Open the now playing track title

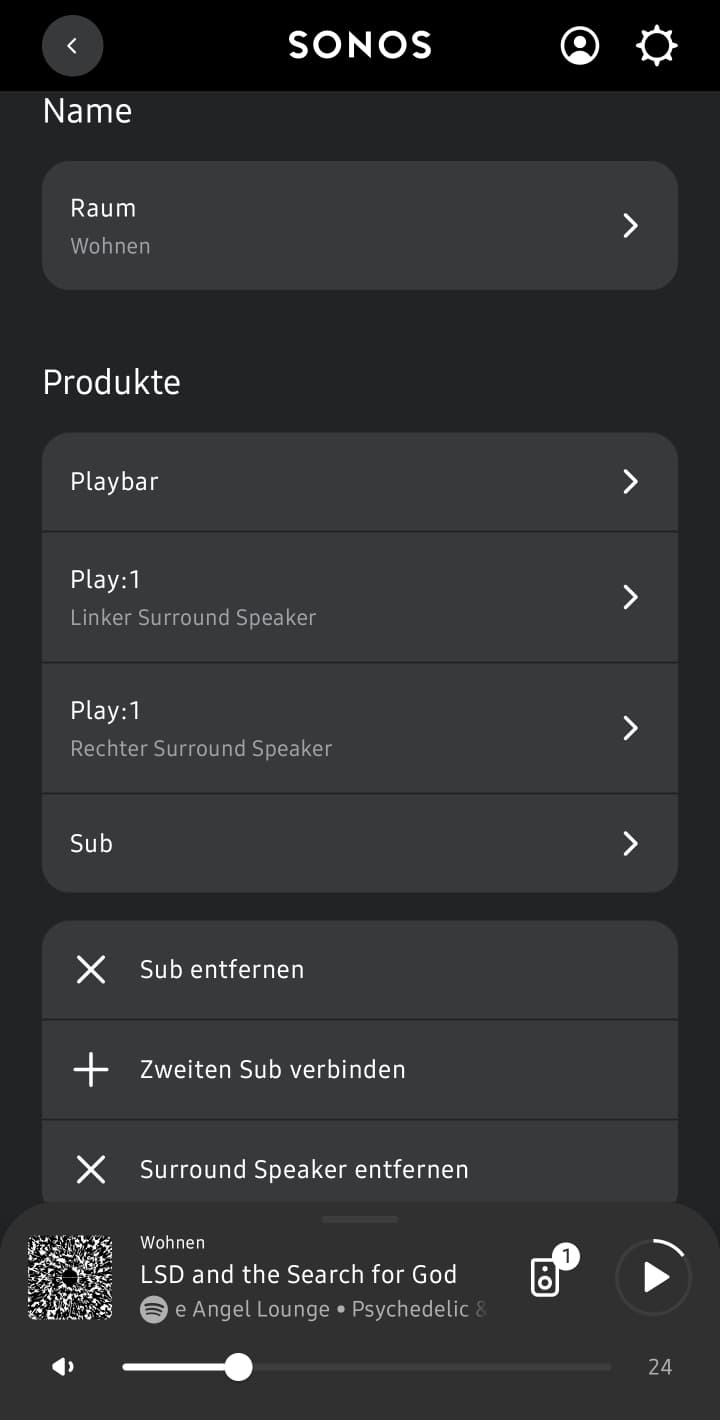click(298, 1274)
